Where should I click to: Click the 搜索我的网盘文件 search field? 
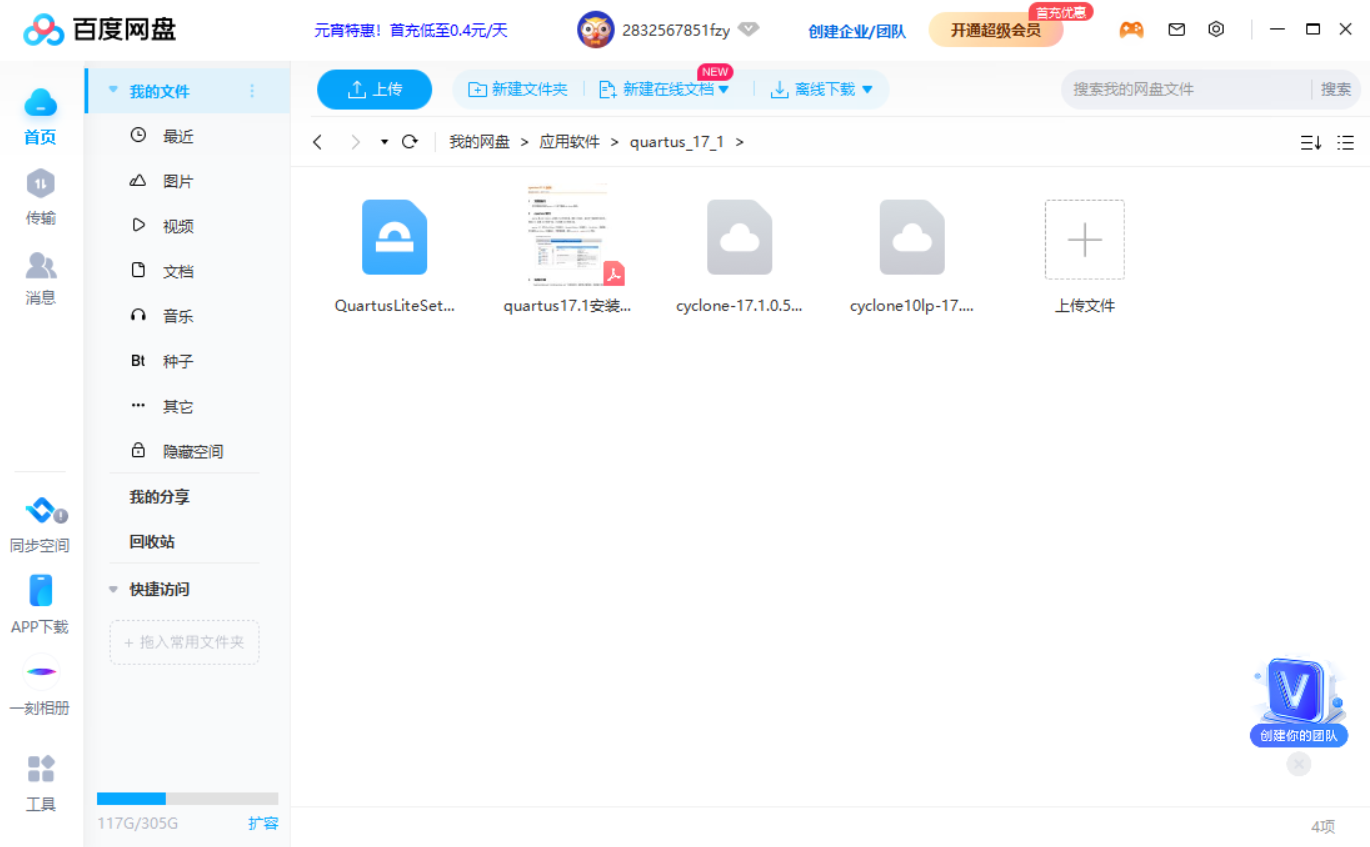[x=1185, y=89]
